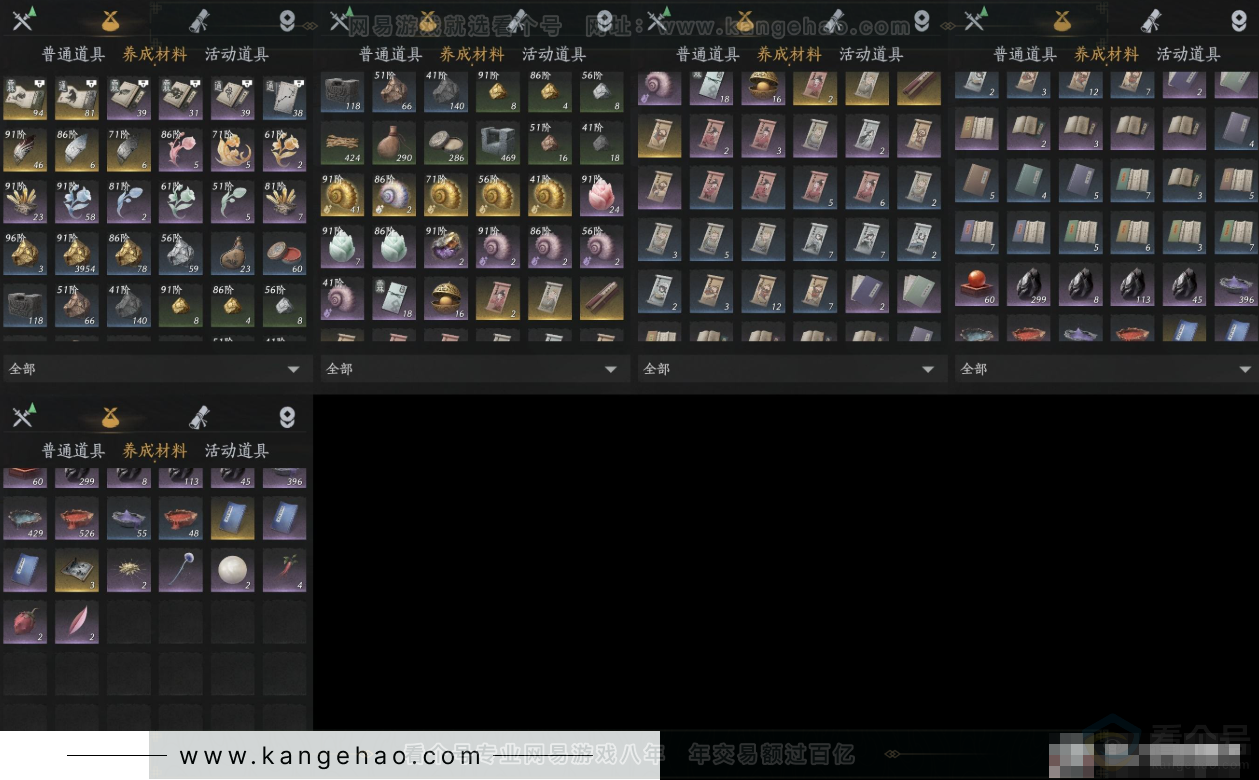This screenshot has height=780, width=1259.
Task: Select gold ore stack with 3954 count
Action: coord(77,254)
